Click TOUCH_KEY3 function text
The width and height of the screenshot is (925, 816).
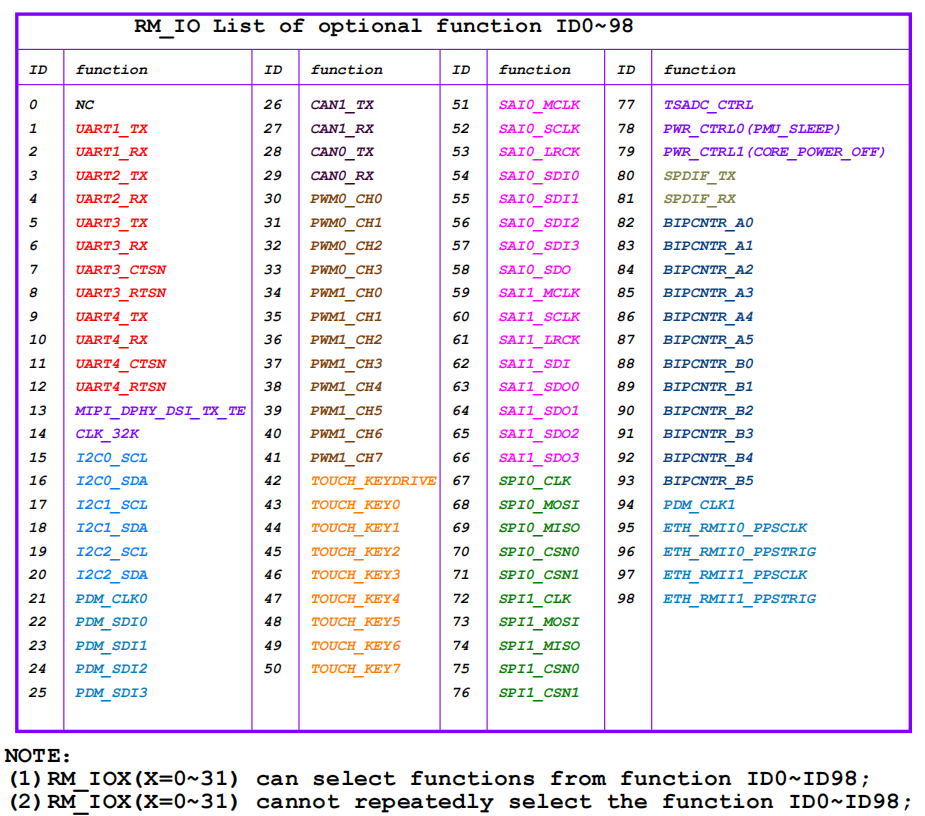[356, 575]
